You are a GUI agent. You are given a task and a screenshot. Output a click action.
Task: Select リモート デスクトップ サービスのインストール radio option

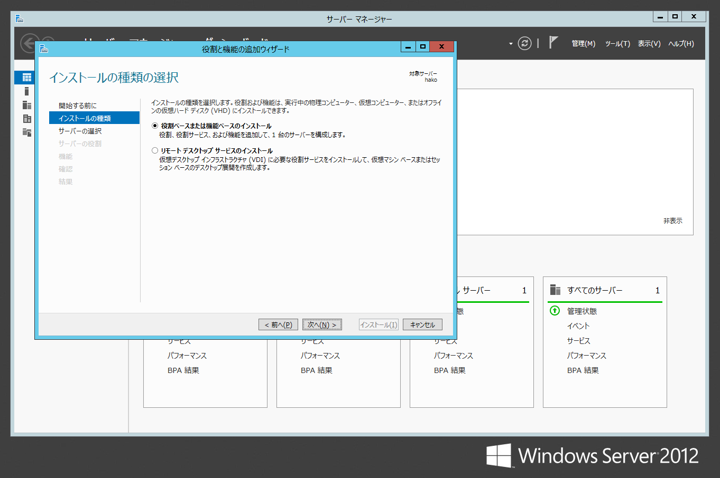tap(155, 150)
